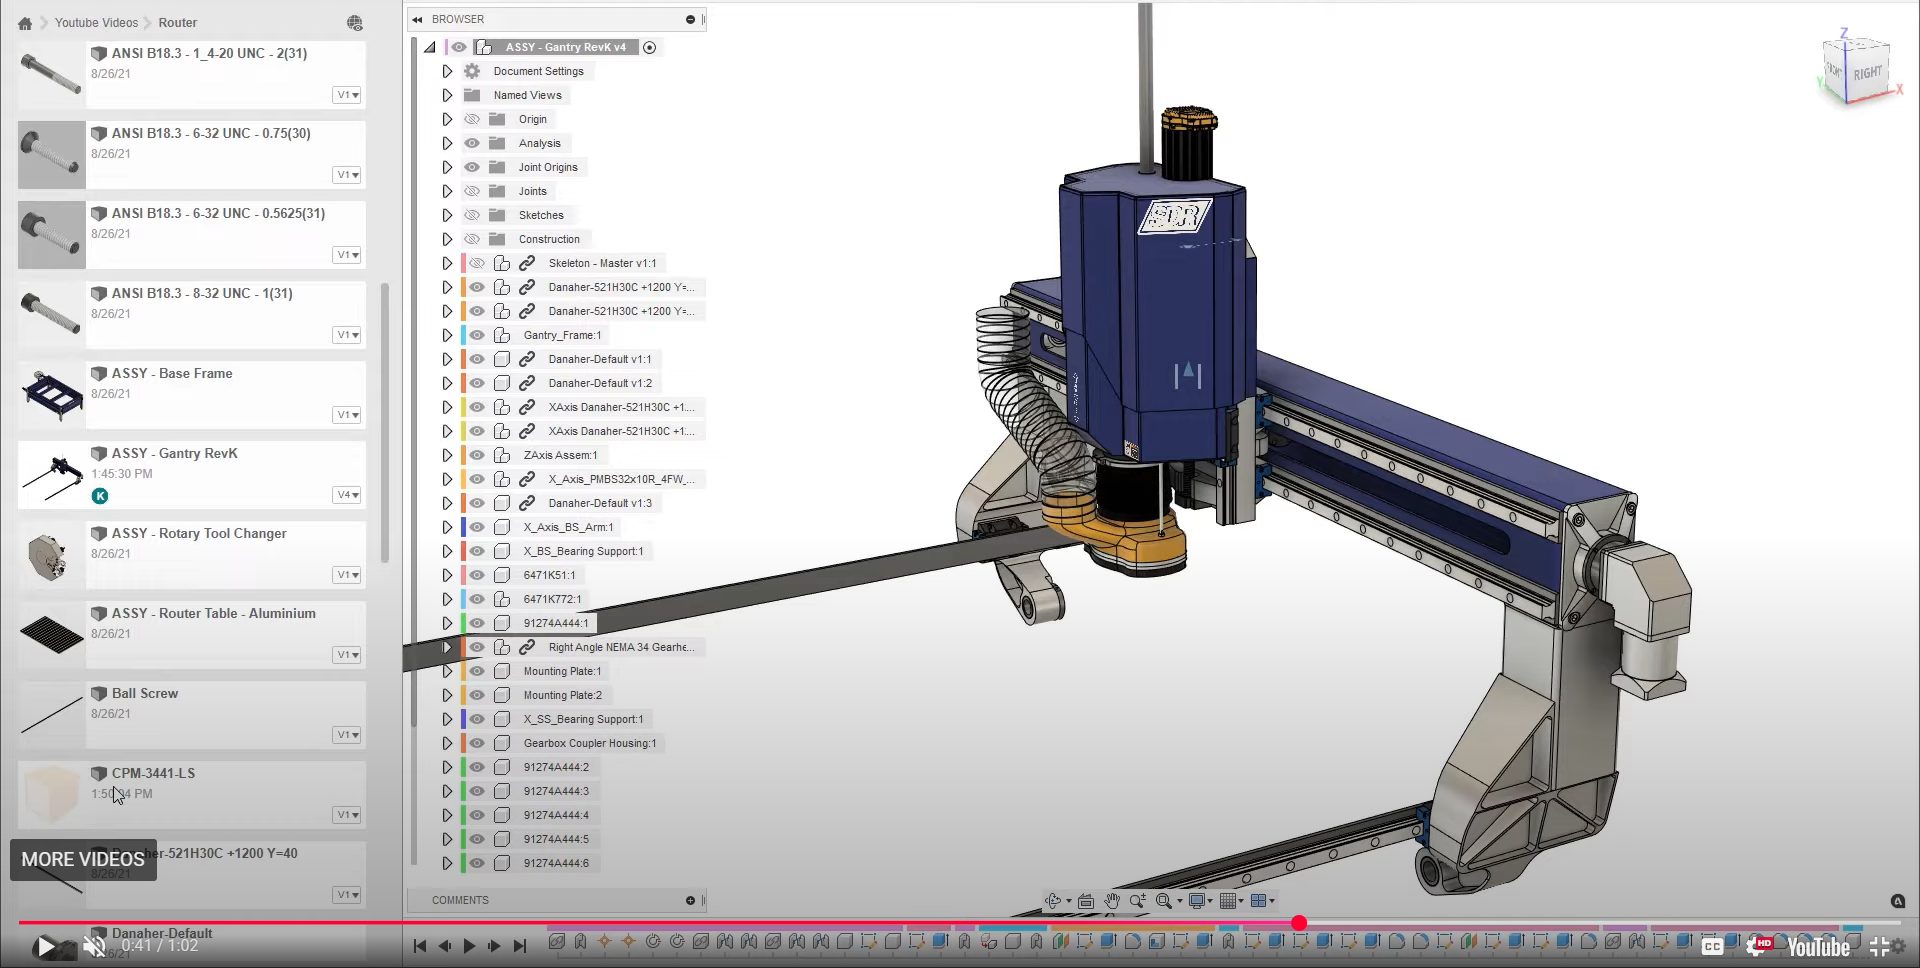Open the ASSY - Base Frame thumbnail
The height and width of the screenshot is (968, 1920).
pos(52,394)
